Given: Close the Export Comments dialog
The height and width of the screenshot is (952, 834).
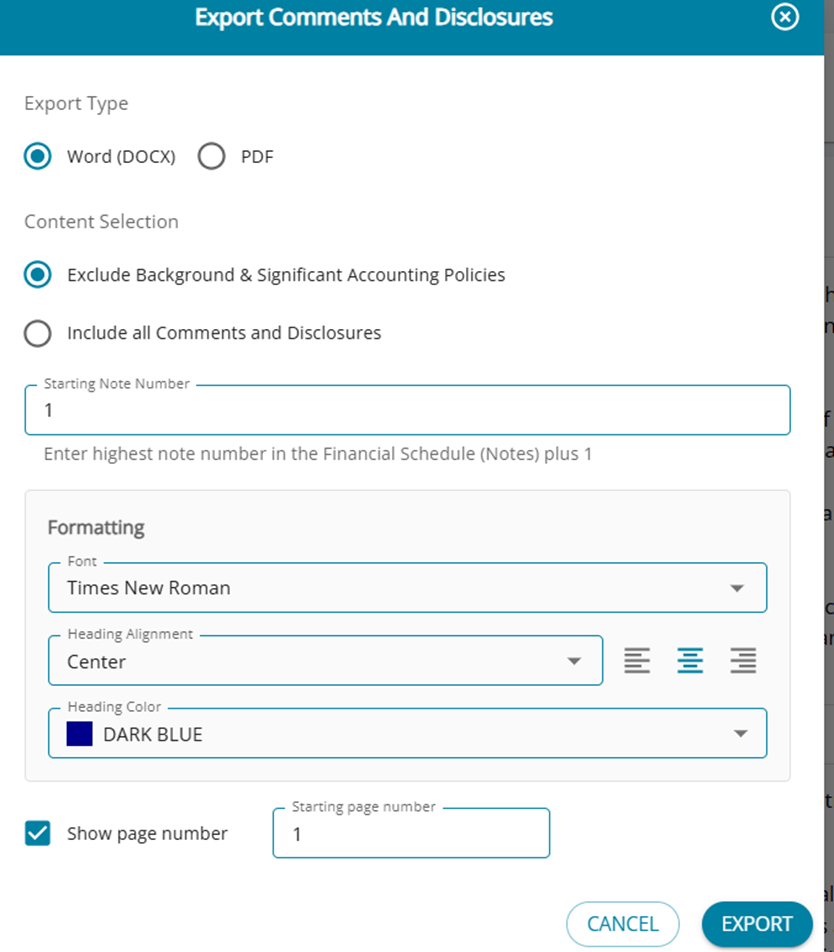Looking at the screenshot, I should pos(786,18).
